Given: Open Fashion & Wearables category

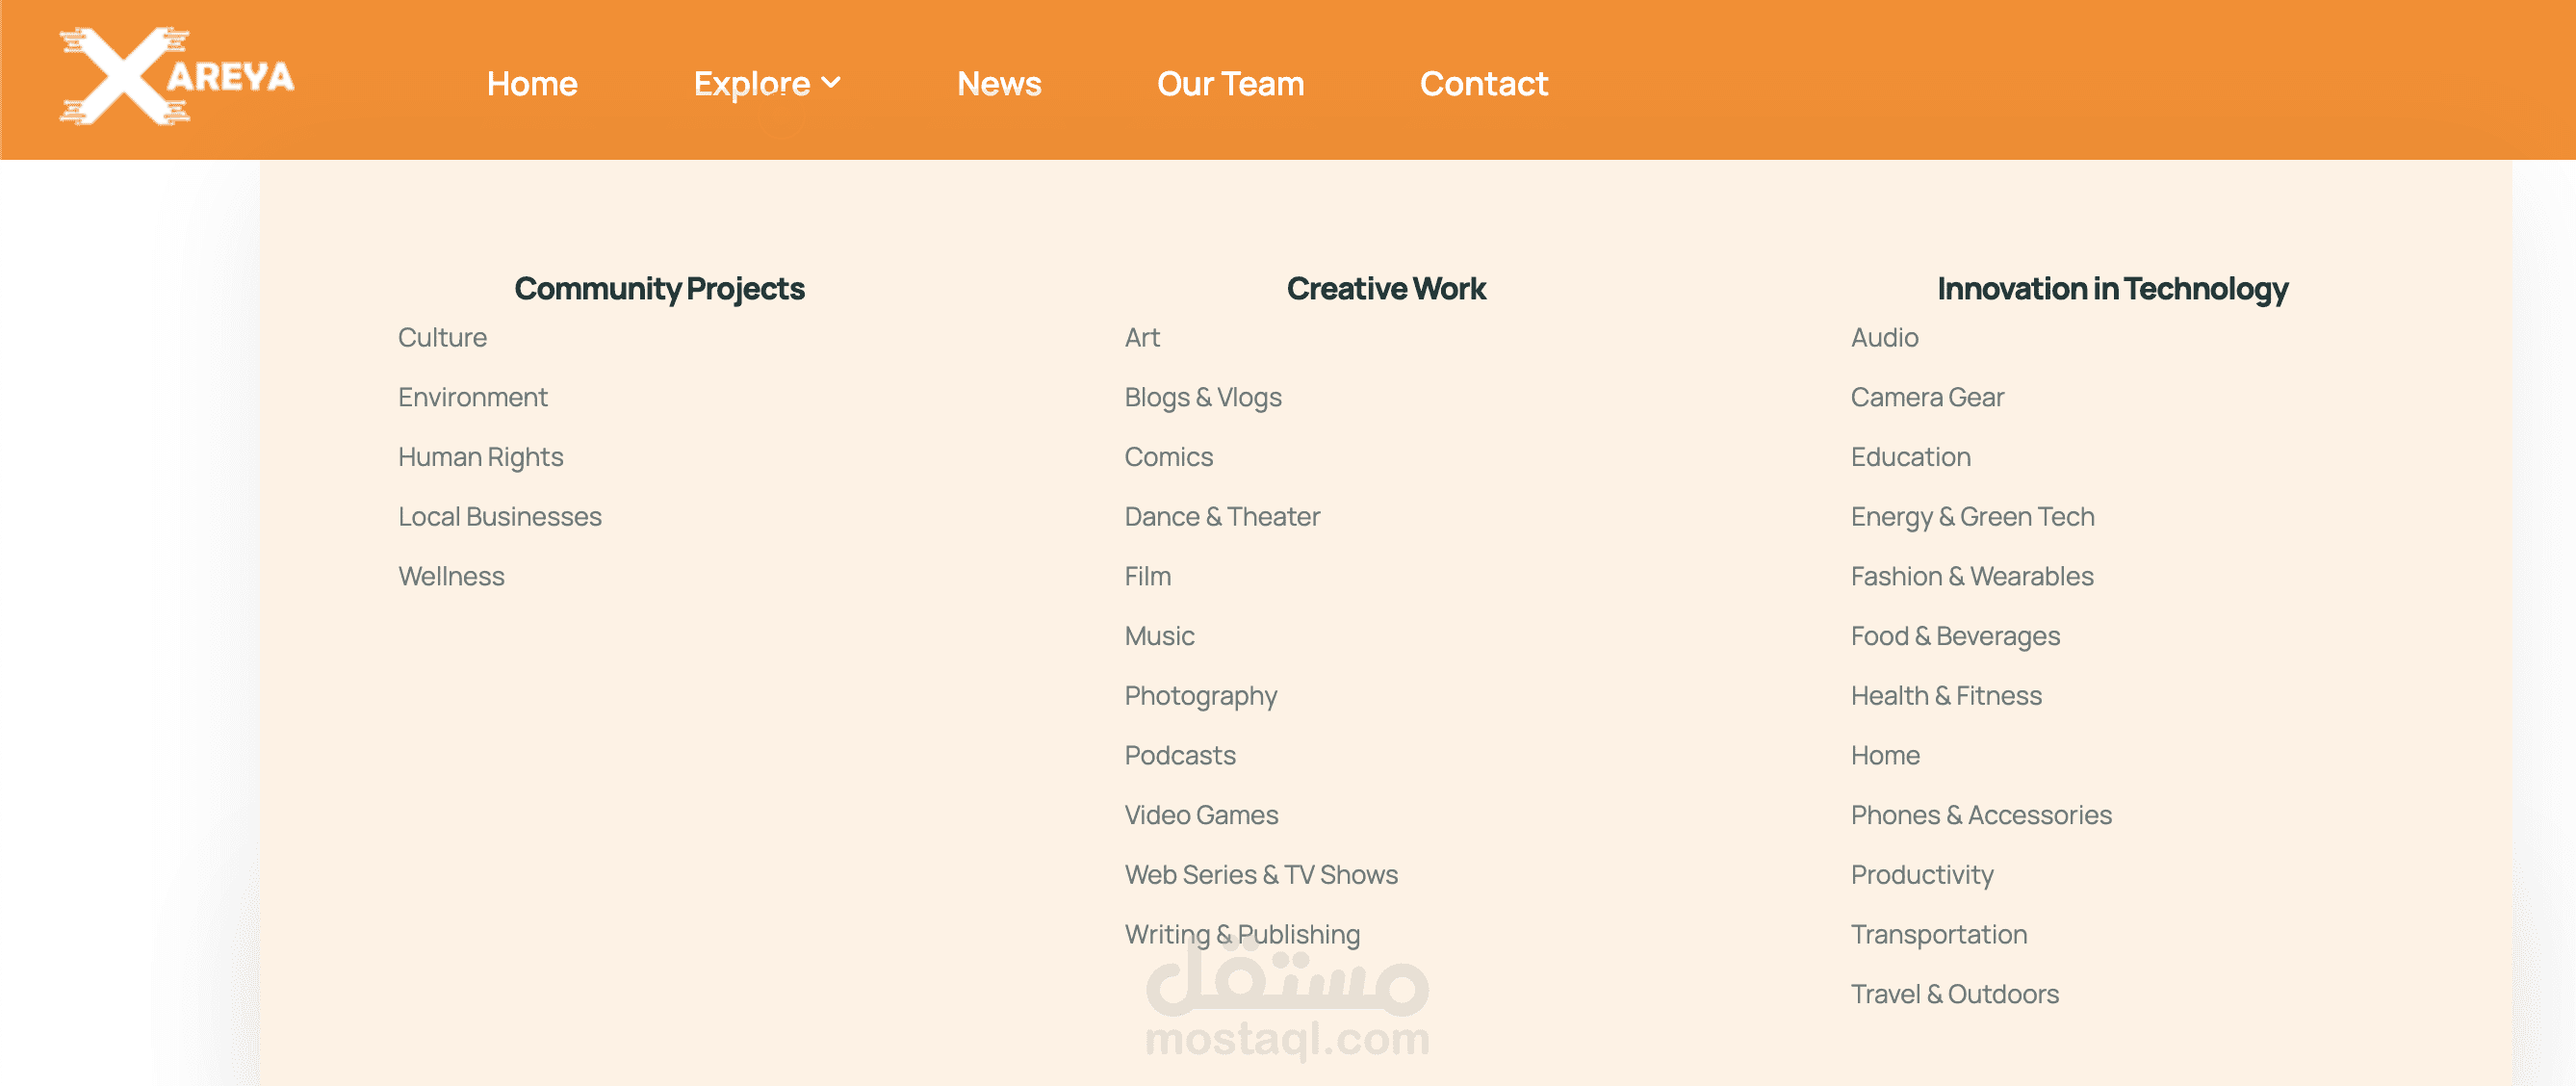Looking at the screenshot, I should pos(1972,576).
